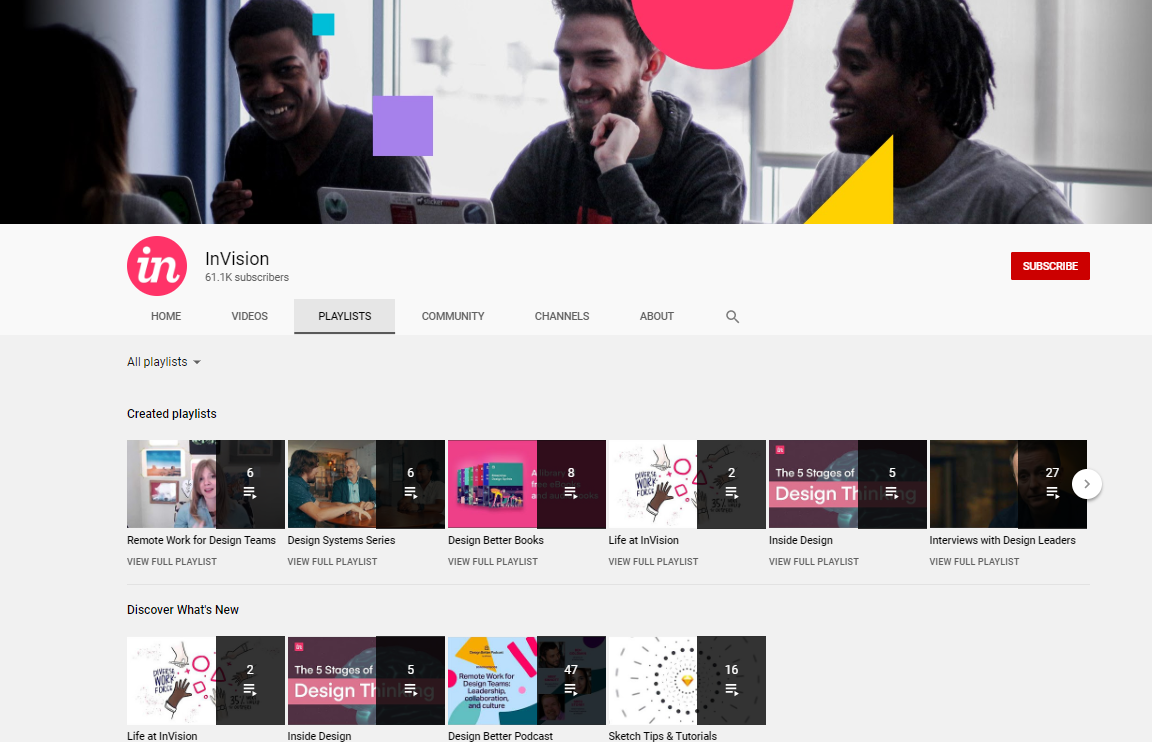Viewport: 1152px width, 742px height.
Task: Open Inside Design thumbnail under Discover What's New
Action: click(x=366, y=681)
